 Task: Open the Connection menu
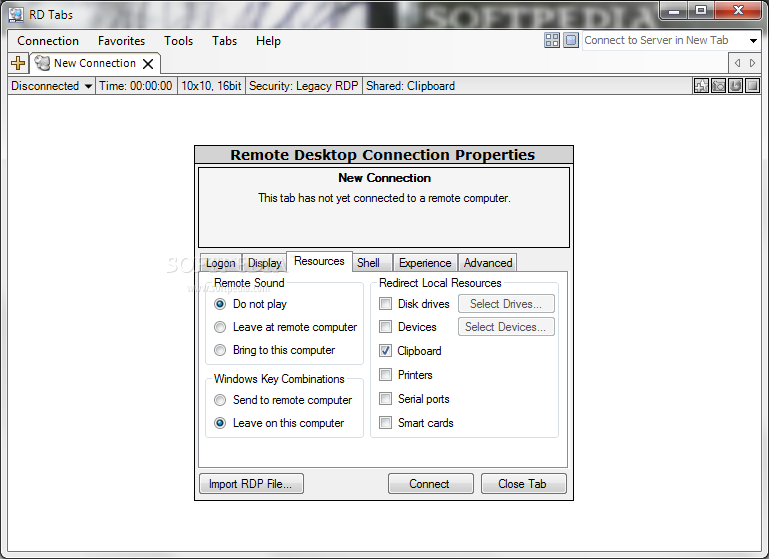tap(48, 41)
